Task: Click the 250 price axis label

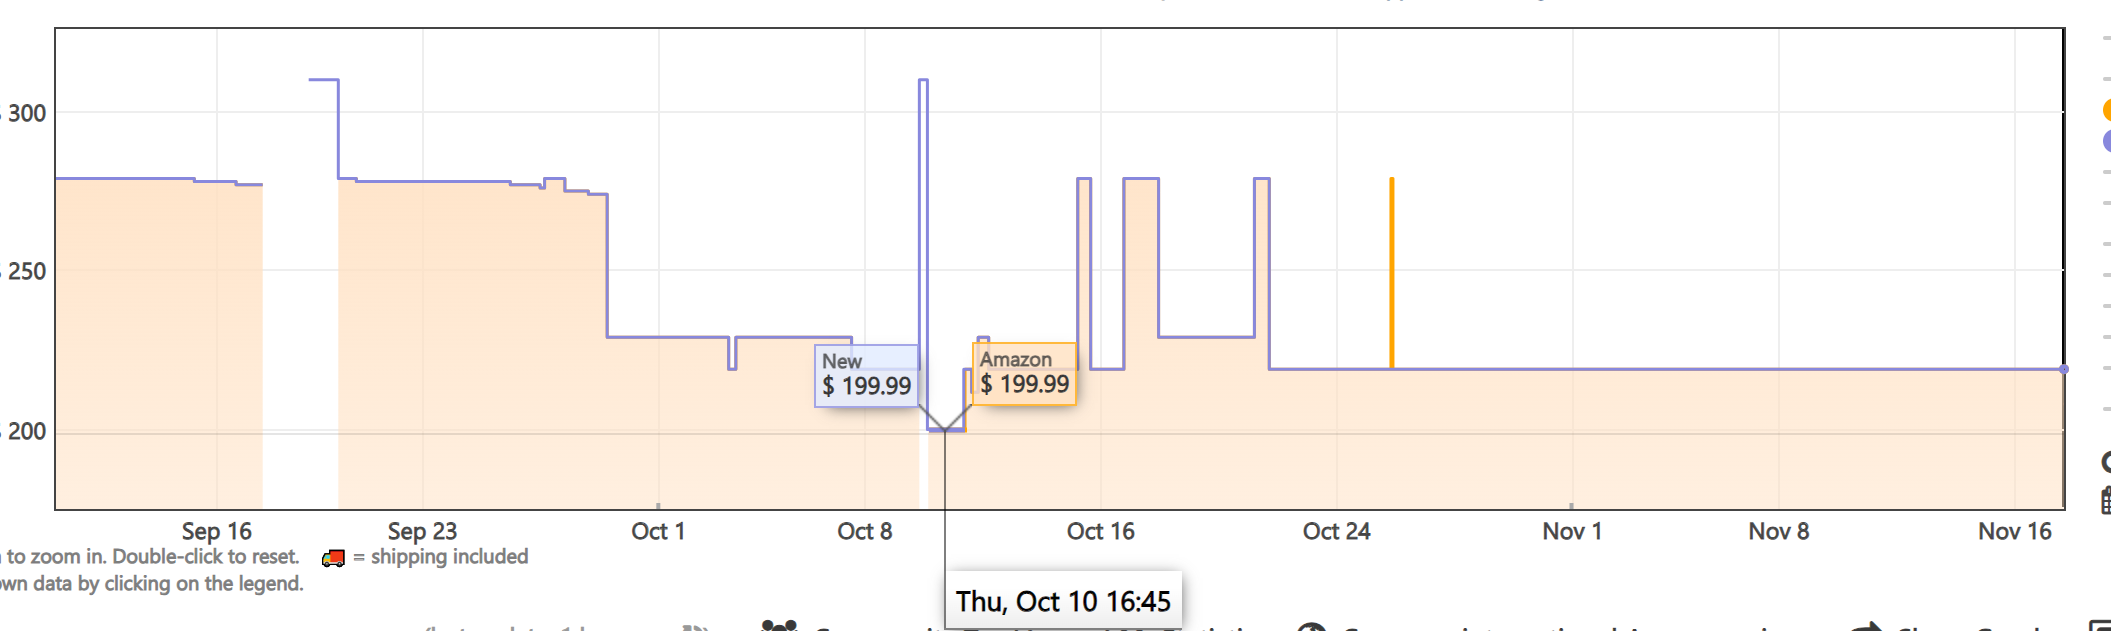Action: click(x=27, y=271)
